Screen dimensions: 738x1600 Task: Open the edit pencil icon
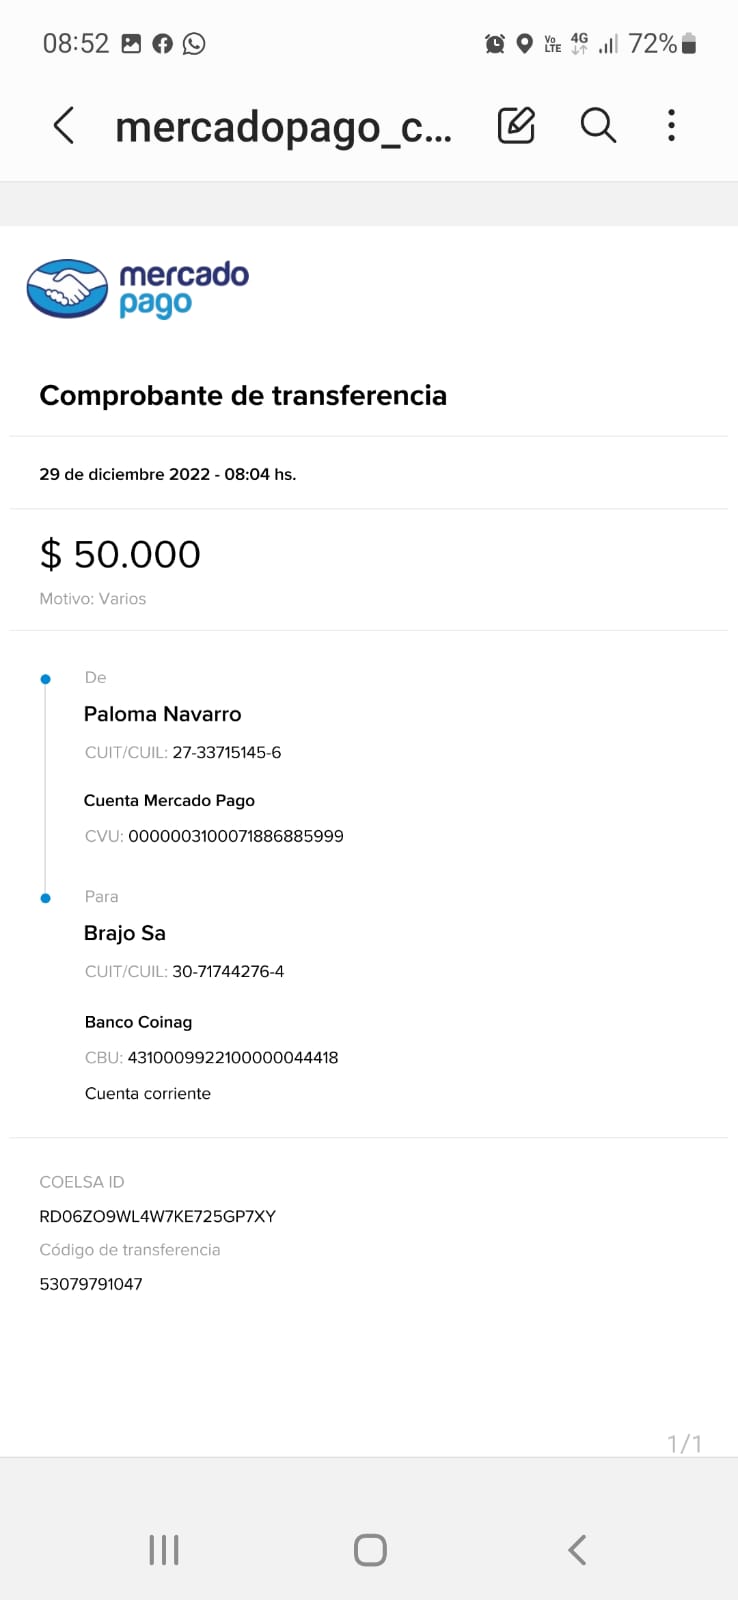(516, 125)
